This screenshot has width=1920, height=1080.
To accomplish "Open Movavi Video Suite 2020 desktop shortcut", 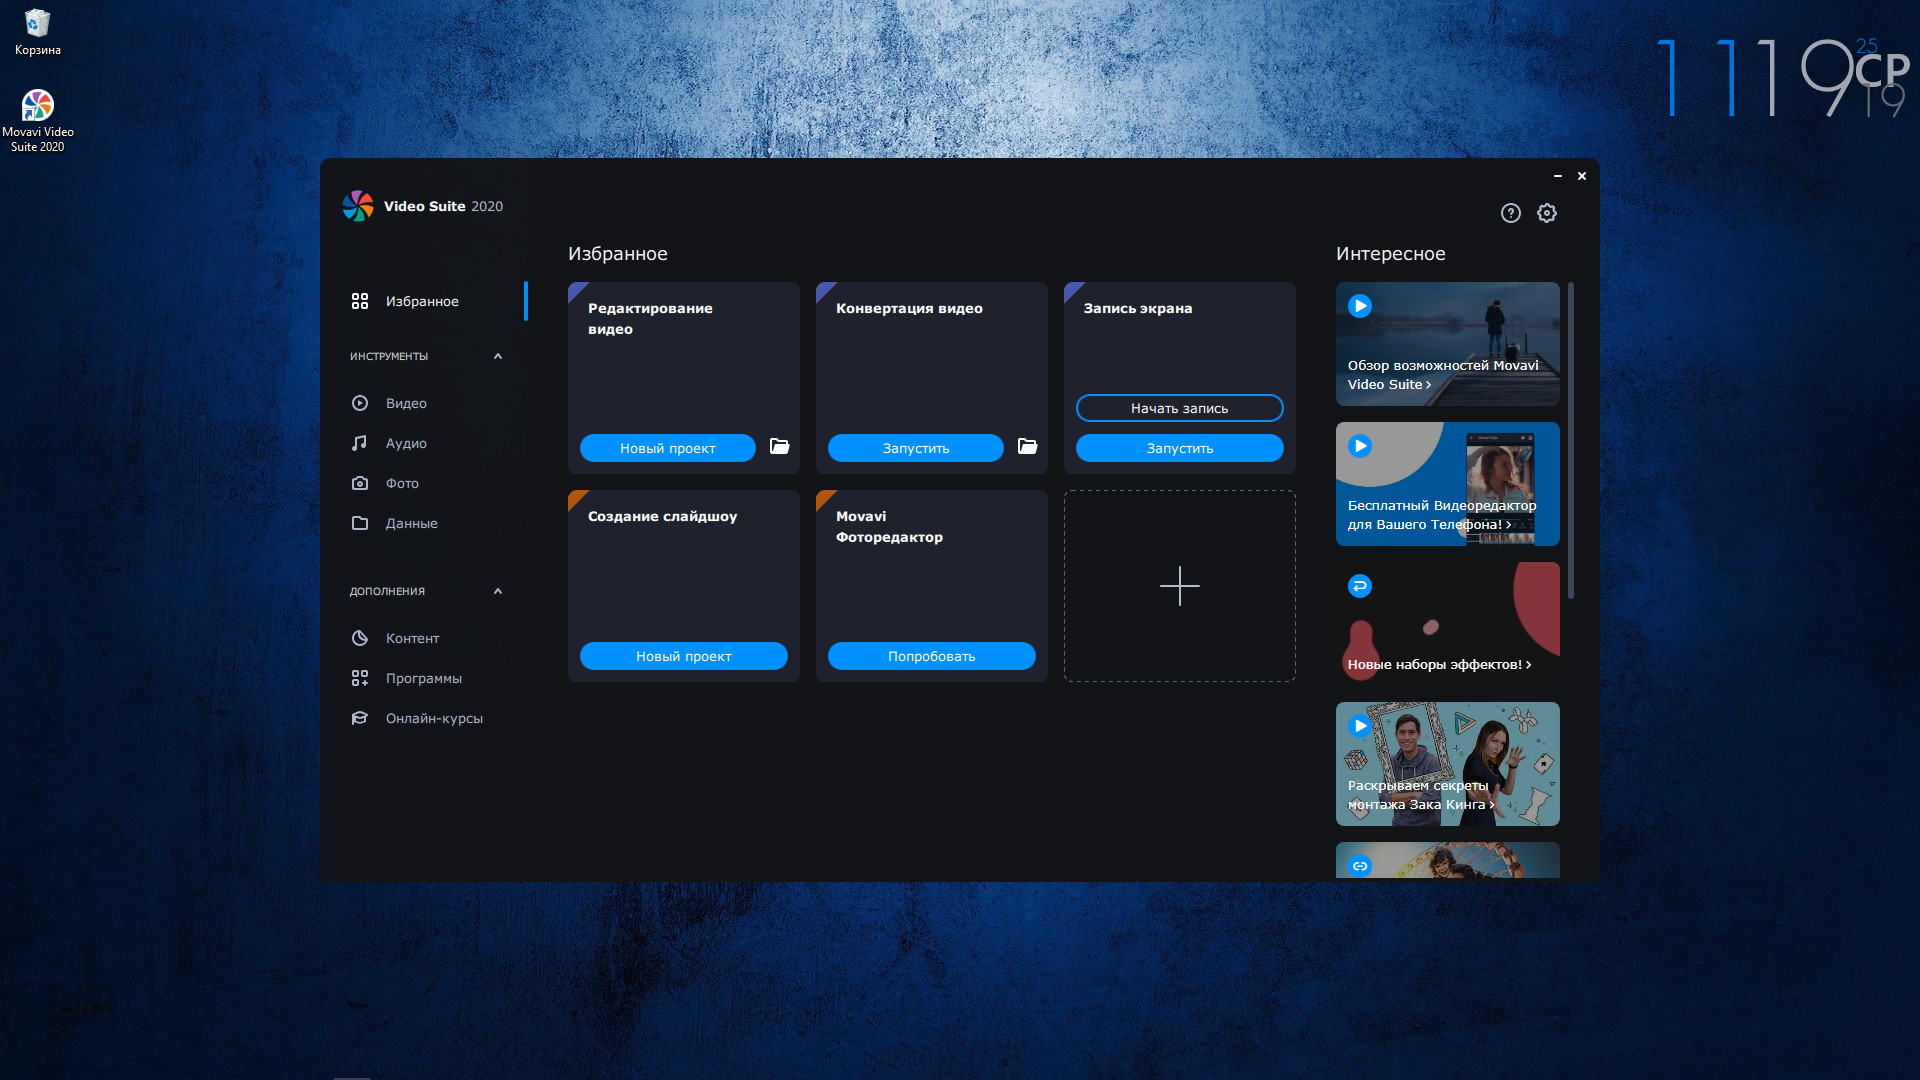I will [38, 120].
